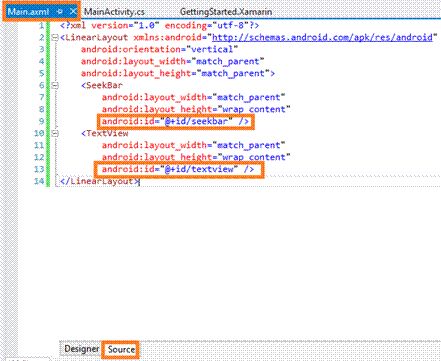Collapse the LinearLayout element on line 2
Image resolution: width=441 pixels, height=361 pixels.
[x=55, y=37]
